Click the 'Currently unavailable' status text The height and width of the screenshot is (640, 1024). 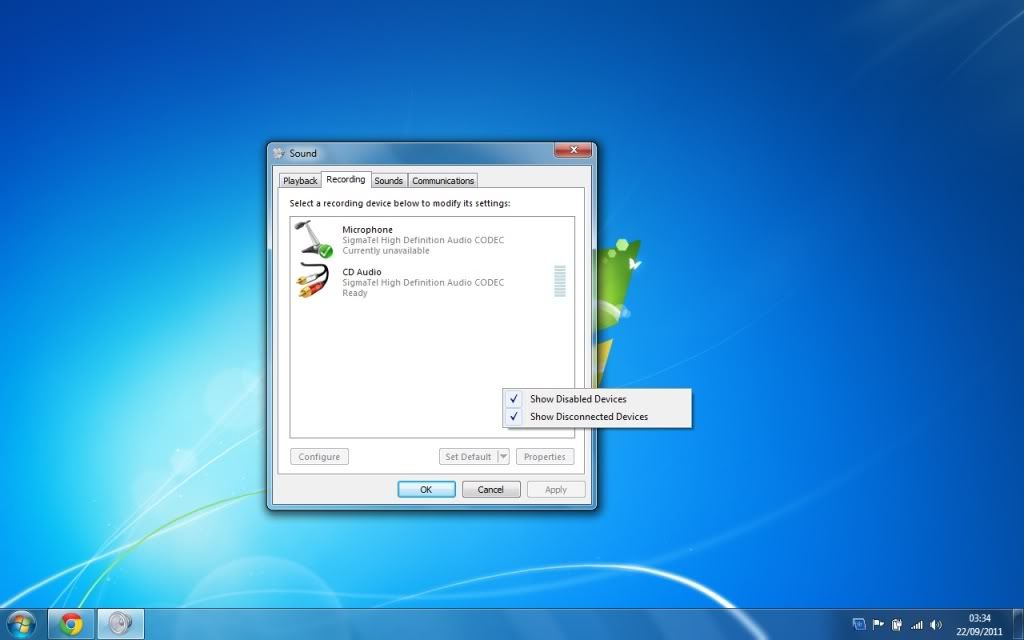386,251
